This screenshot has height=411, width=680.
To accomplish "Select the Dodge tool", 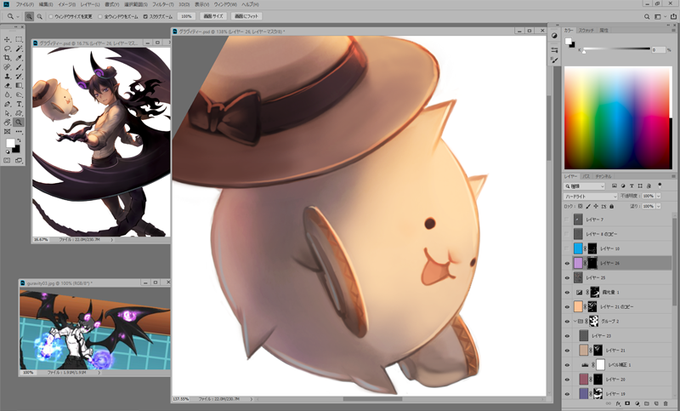I will click(x=19, y=95).
